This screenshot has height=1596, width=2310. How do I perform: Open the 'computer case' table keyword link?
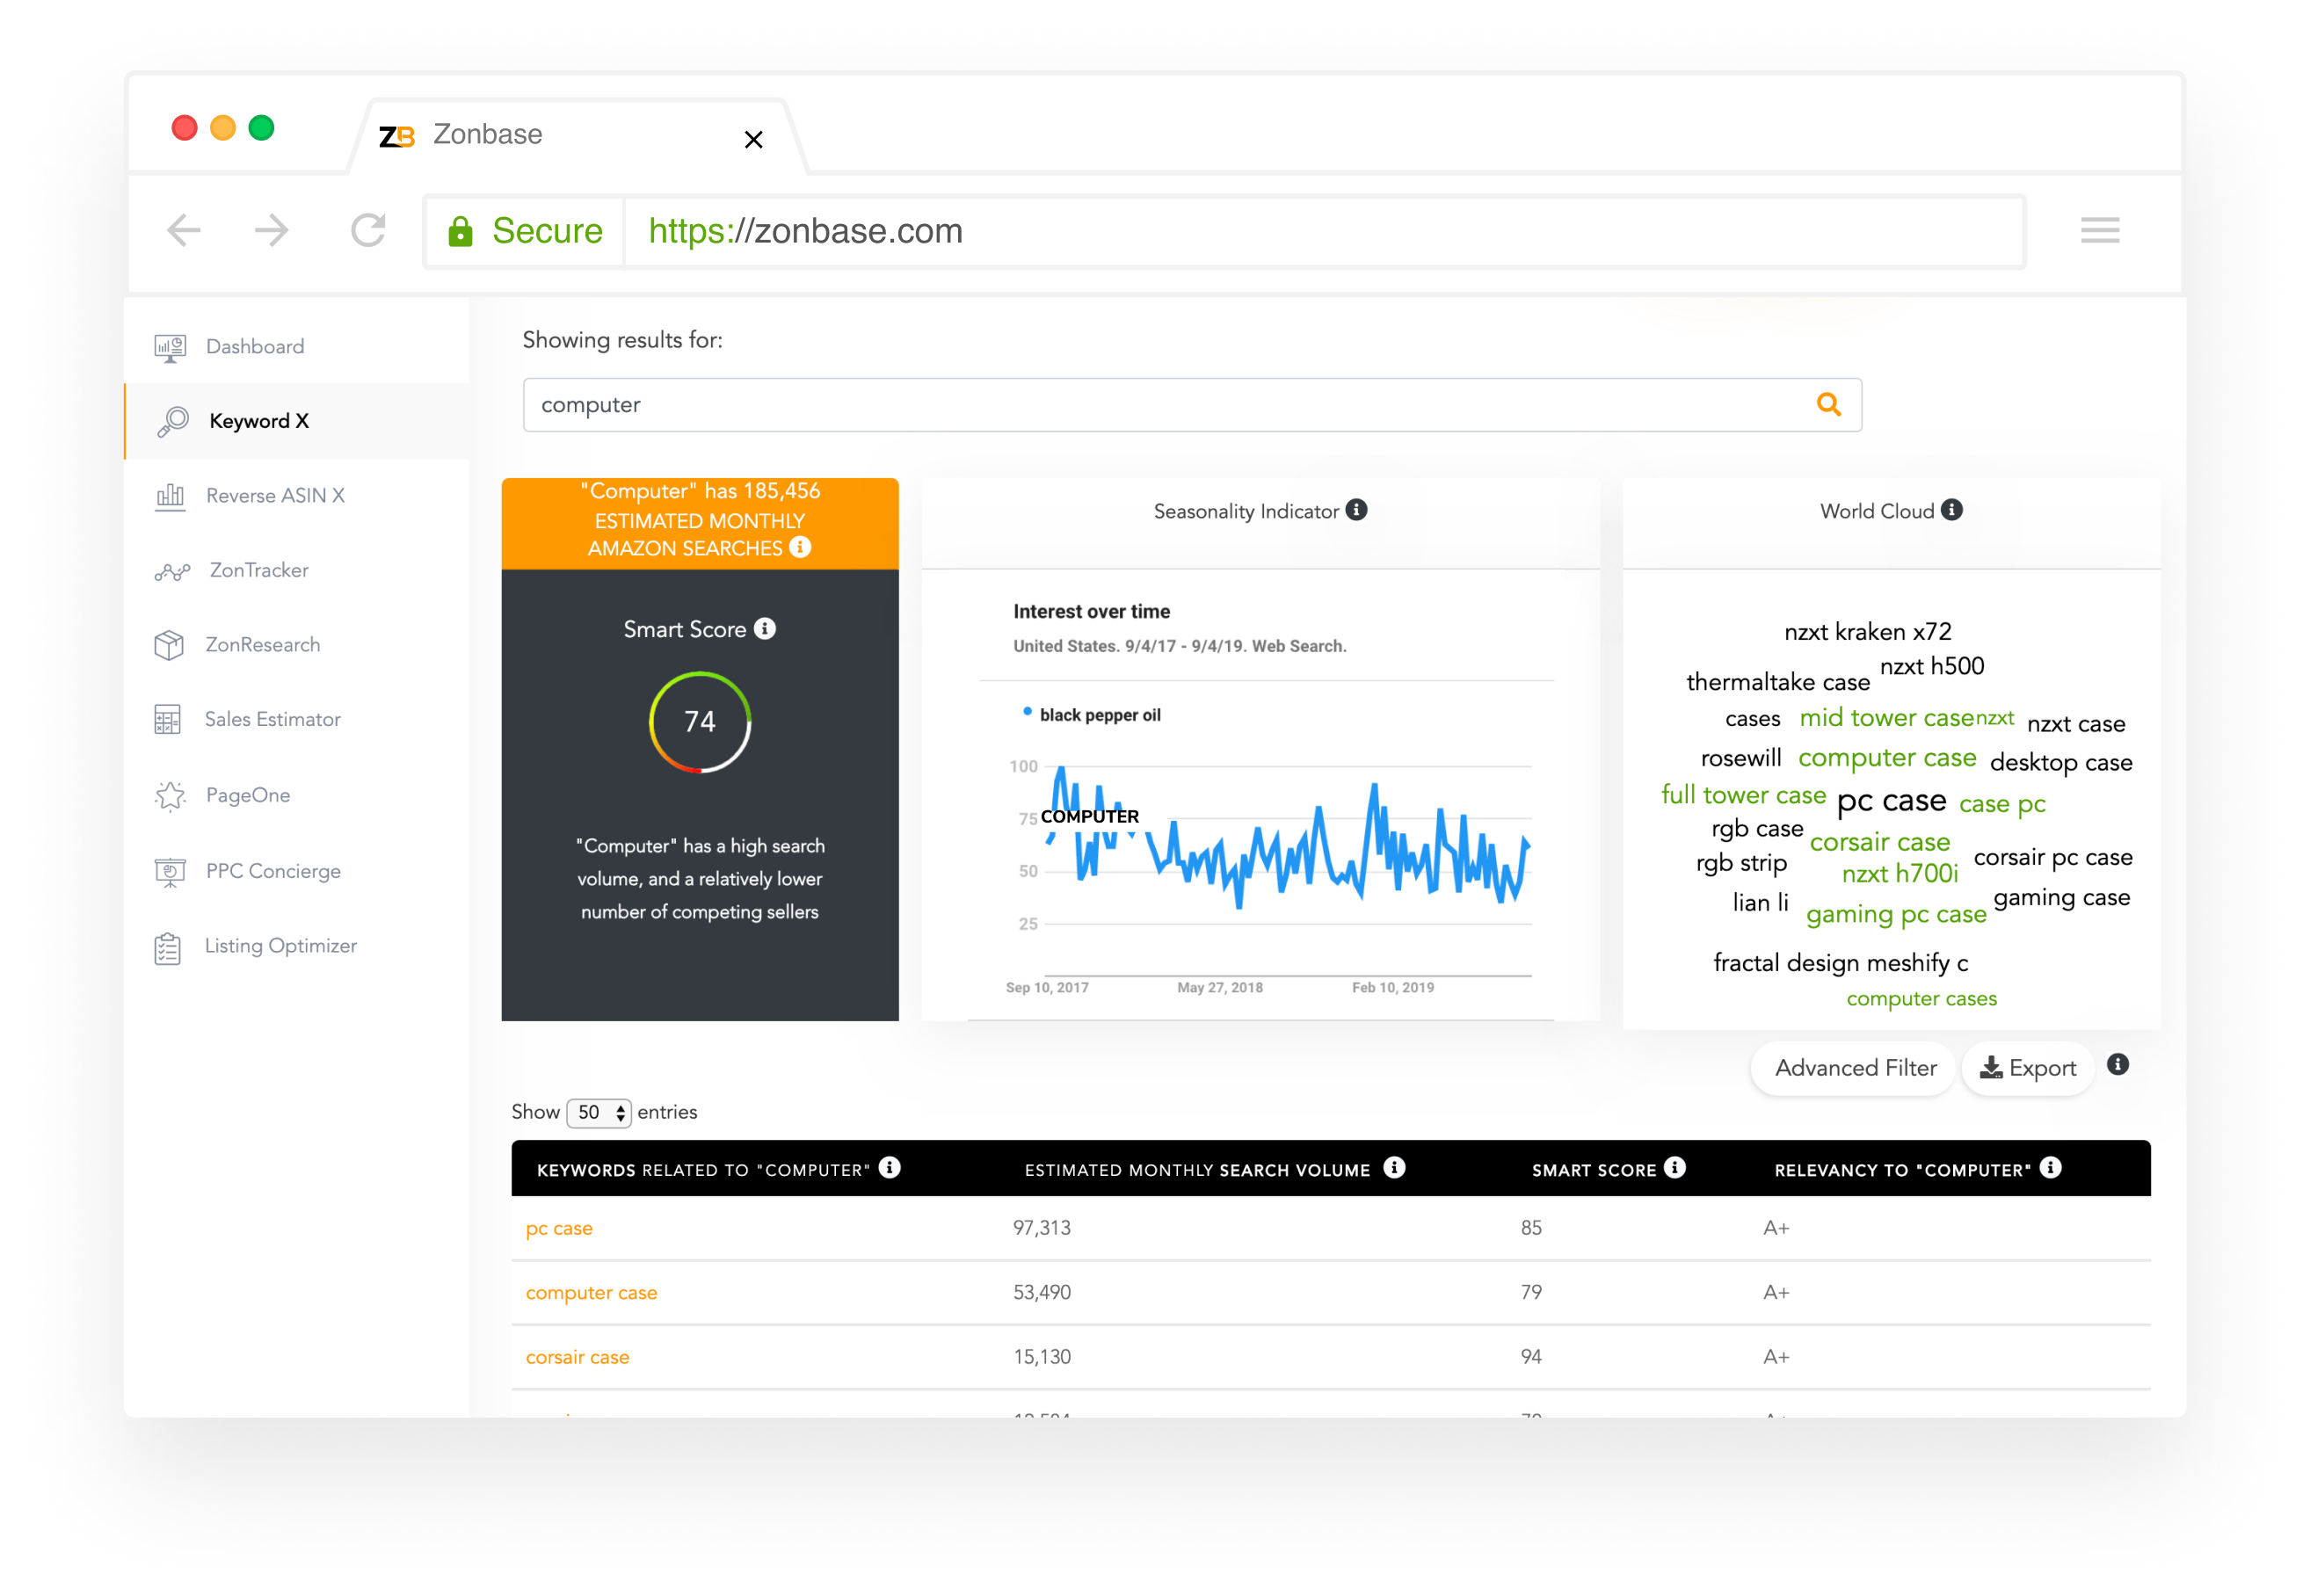coord(591,1293)
